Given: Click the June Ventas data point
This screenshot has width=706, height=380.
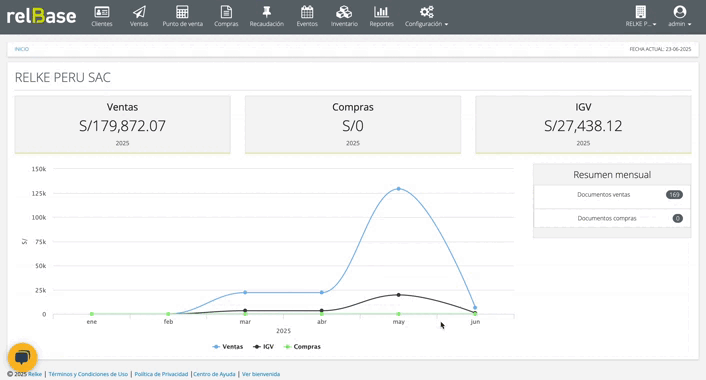Looking at the screenshot, I should (475, 308).
